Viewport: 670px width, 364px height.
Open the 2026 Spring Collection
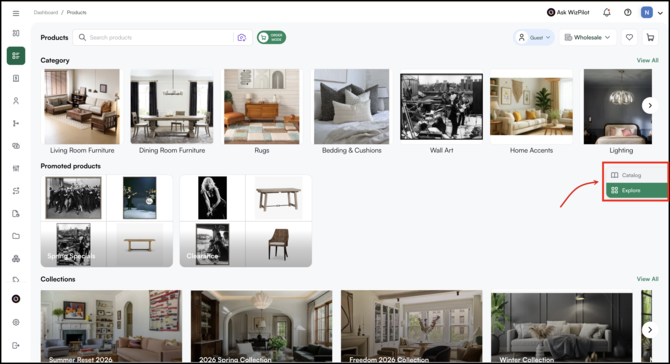261,326
